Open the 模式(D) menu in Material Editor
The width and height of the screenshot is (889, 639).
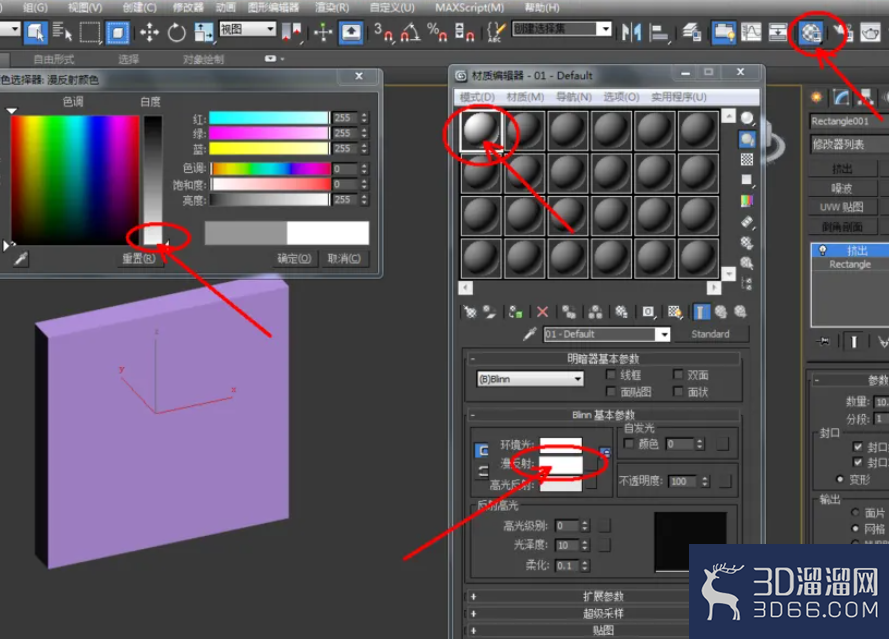click(477, 97)
